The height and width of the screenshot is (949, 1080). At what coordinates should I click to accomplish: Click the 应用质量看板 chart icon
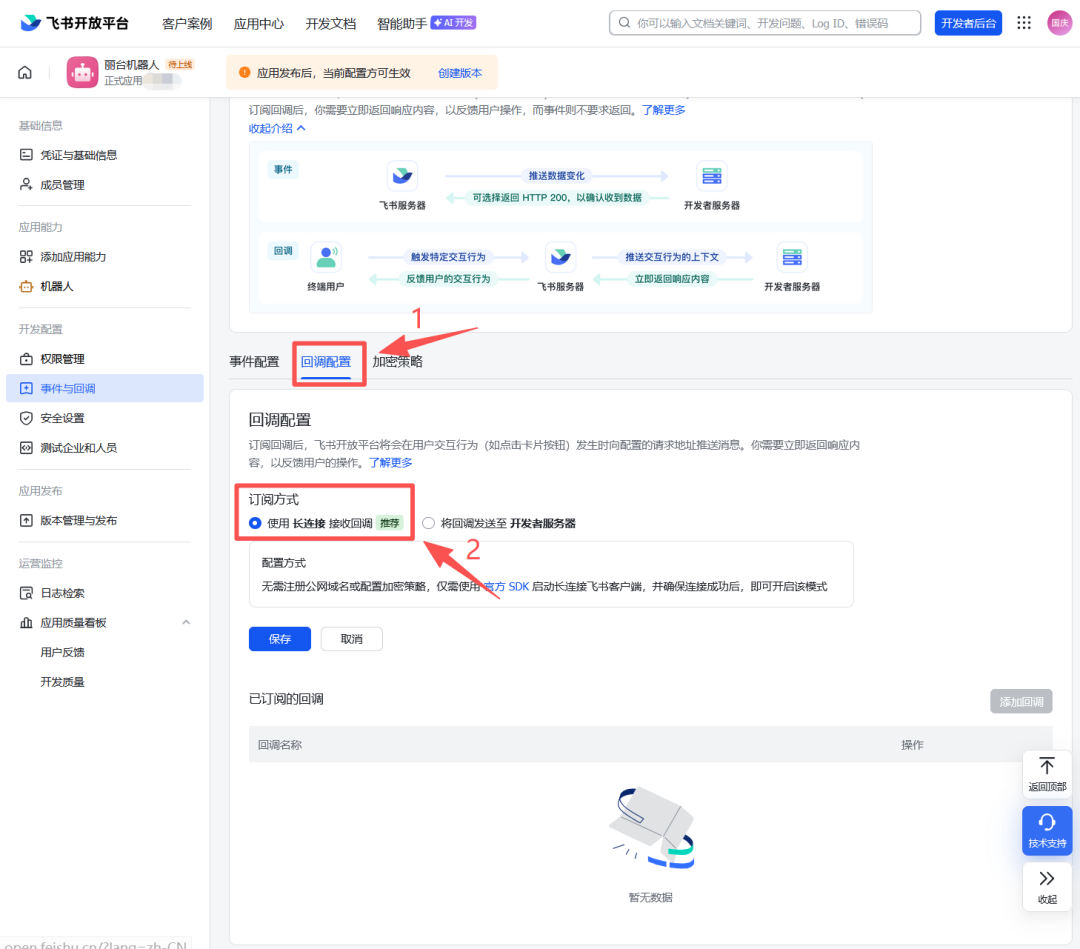[x=26, y=623]
